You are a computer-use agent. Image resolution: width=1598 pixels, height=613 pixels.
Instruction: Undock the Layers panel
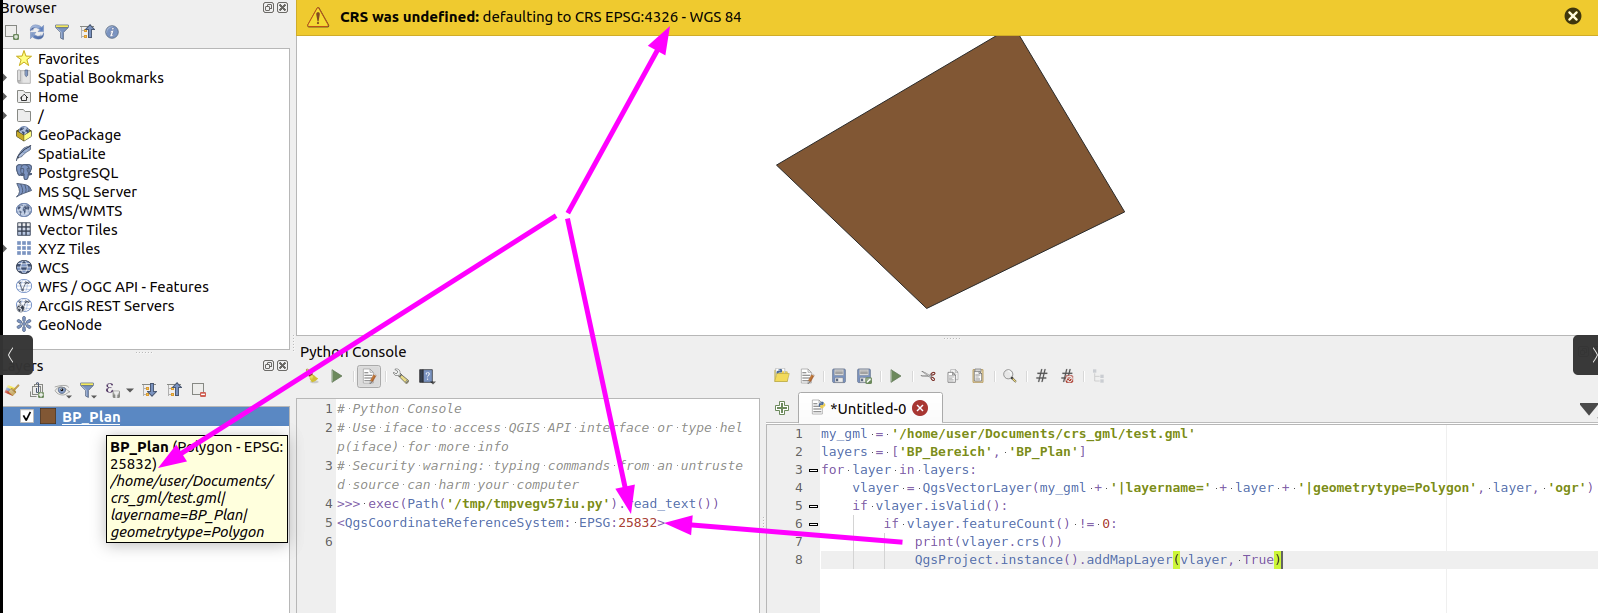click(268, 366)
